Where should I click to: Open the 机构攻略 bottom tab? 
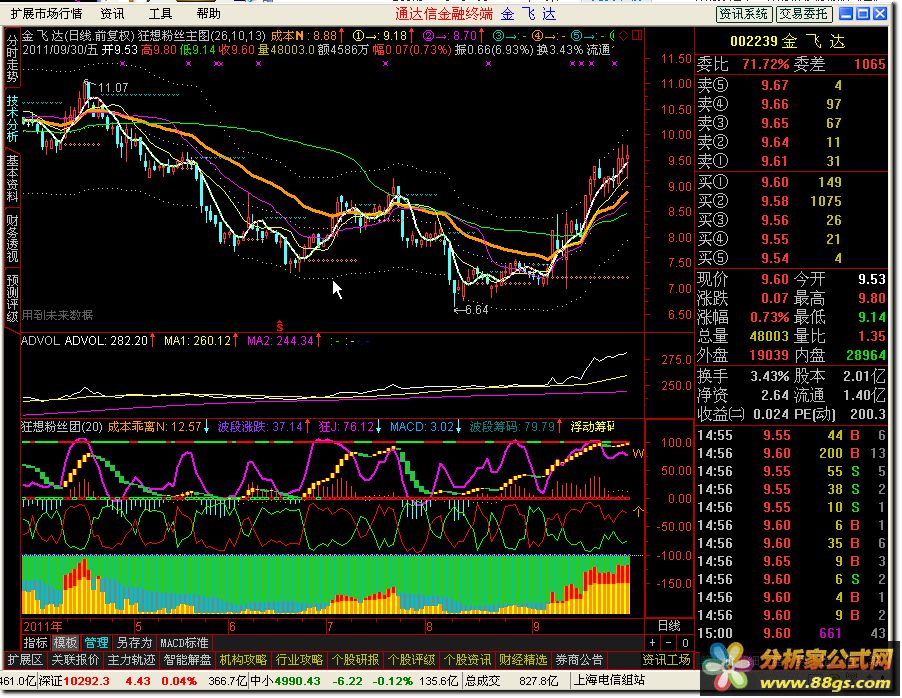pyautogui.click(x=243, y=659)
